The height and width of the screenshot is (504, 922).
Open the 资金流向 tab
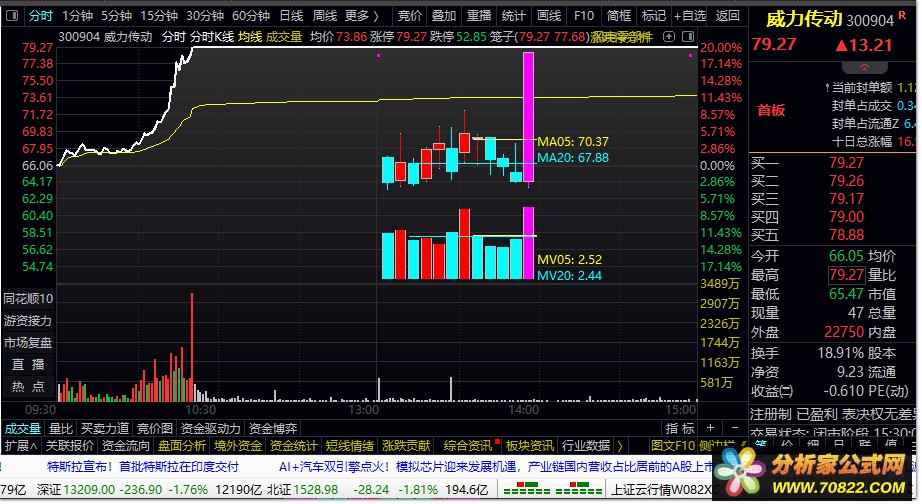click(x=126, y=446)
